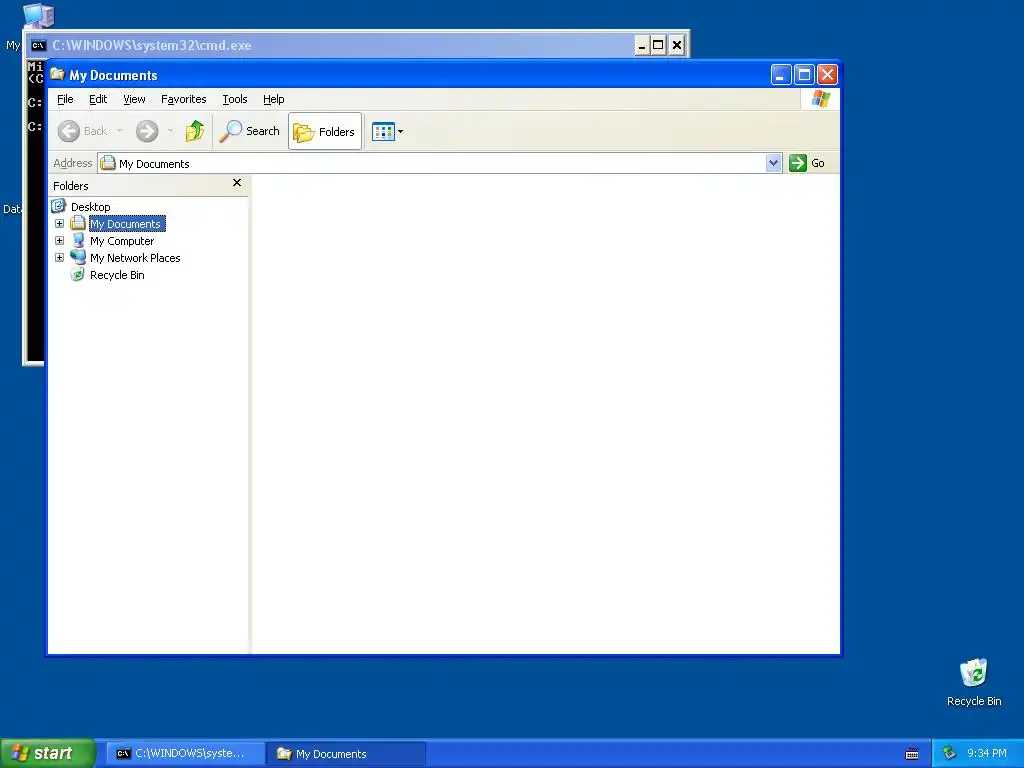Open the File menu
This screenshot has width=1024, height=768.
[65, 99]
